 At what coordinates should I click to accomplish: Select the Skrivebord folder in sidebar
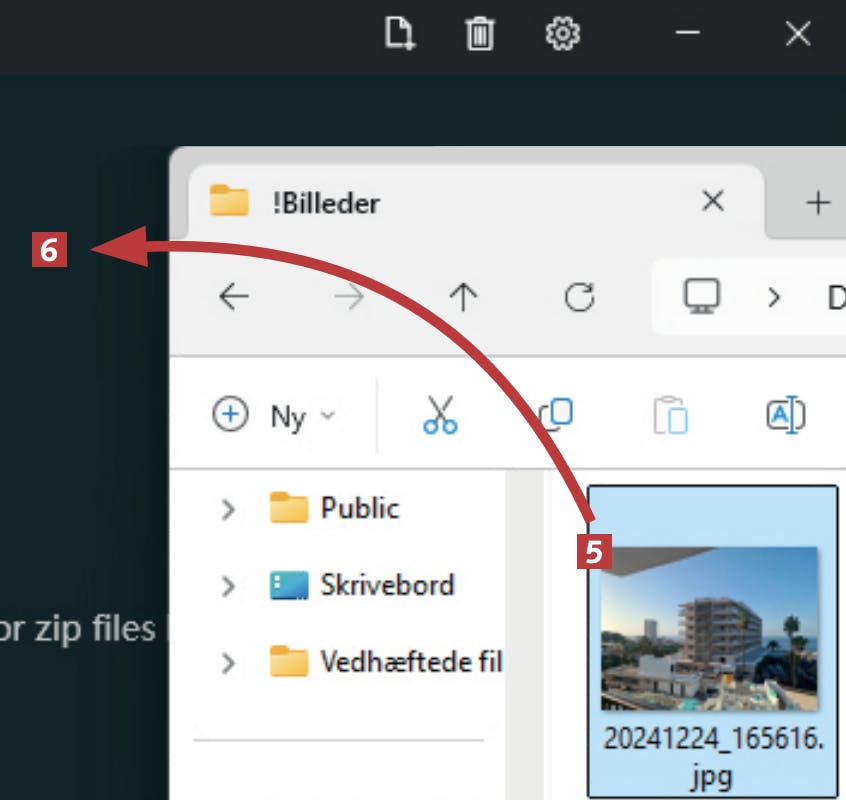(x=386, y=585)
